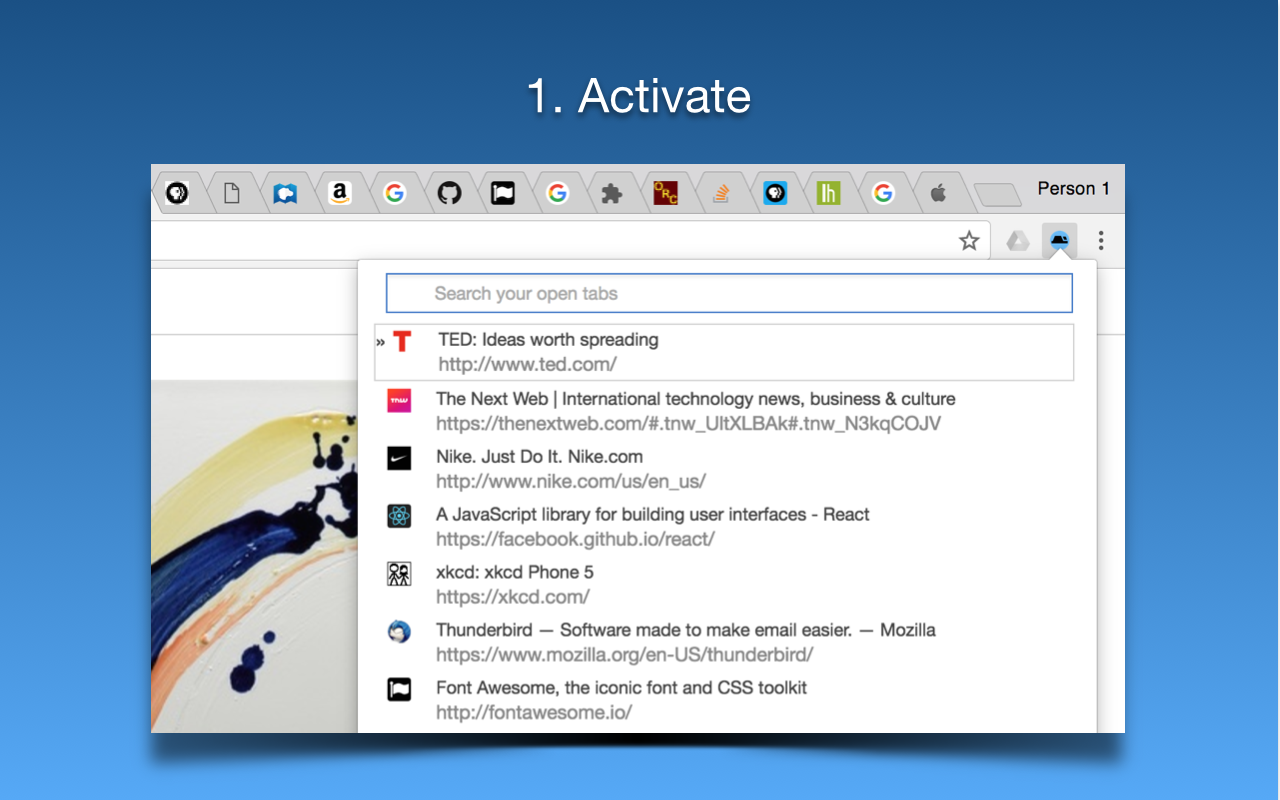Select the React JavaScript library result
Viewport: 1280px width, 800px height.
653,514
